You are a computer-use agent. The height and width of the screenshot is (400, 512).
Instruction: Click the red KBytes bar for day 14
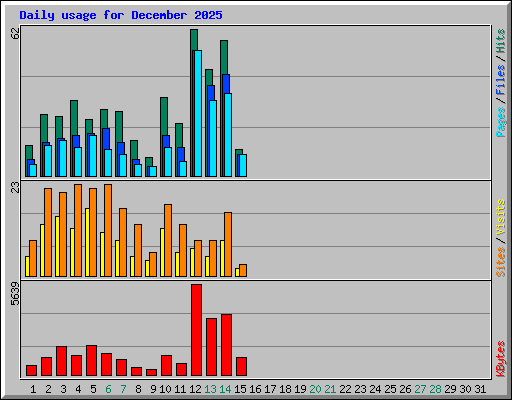(226, 345)
